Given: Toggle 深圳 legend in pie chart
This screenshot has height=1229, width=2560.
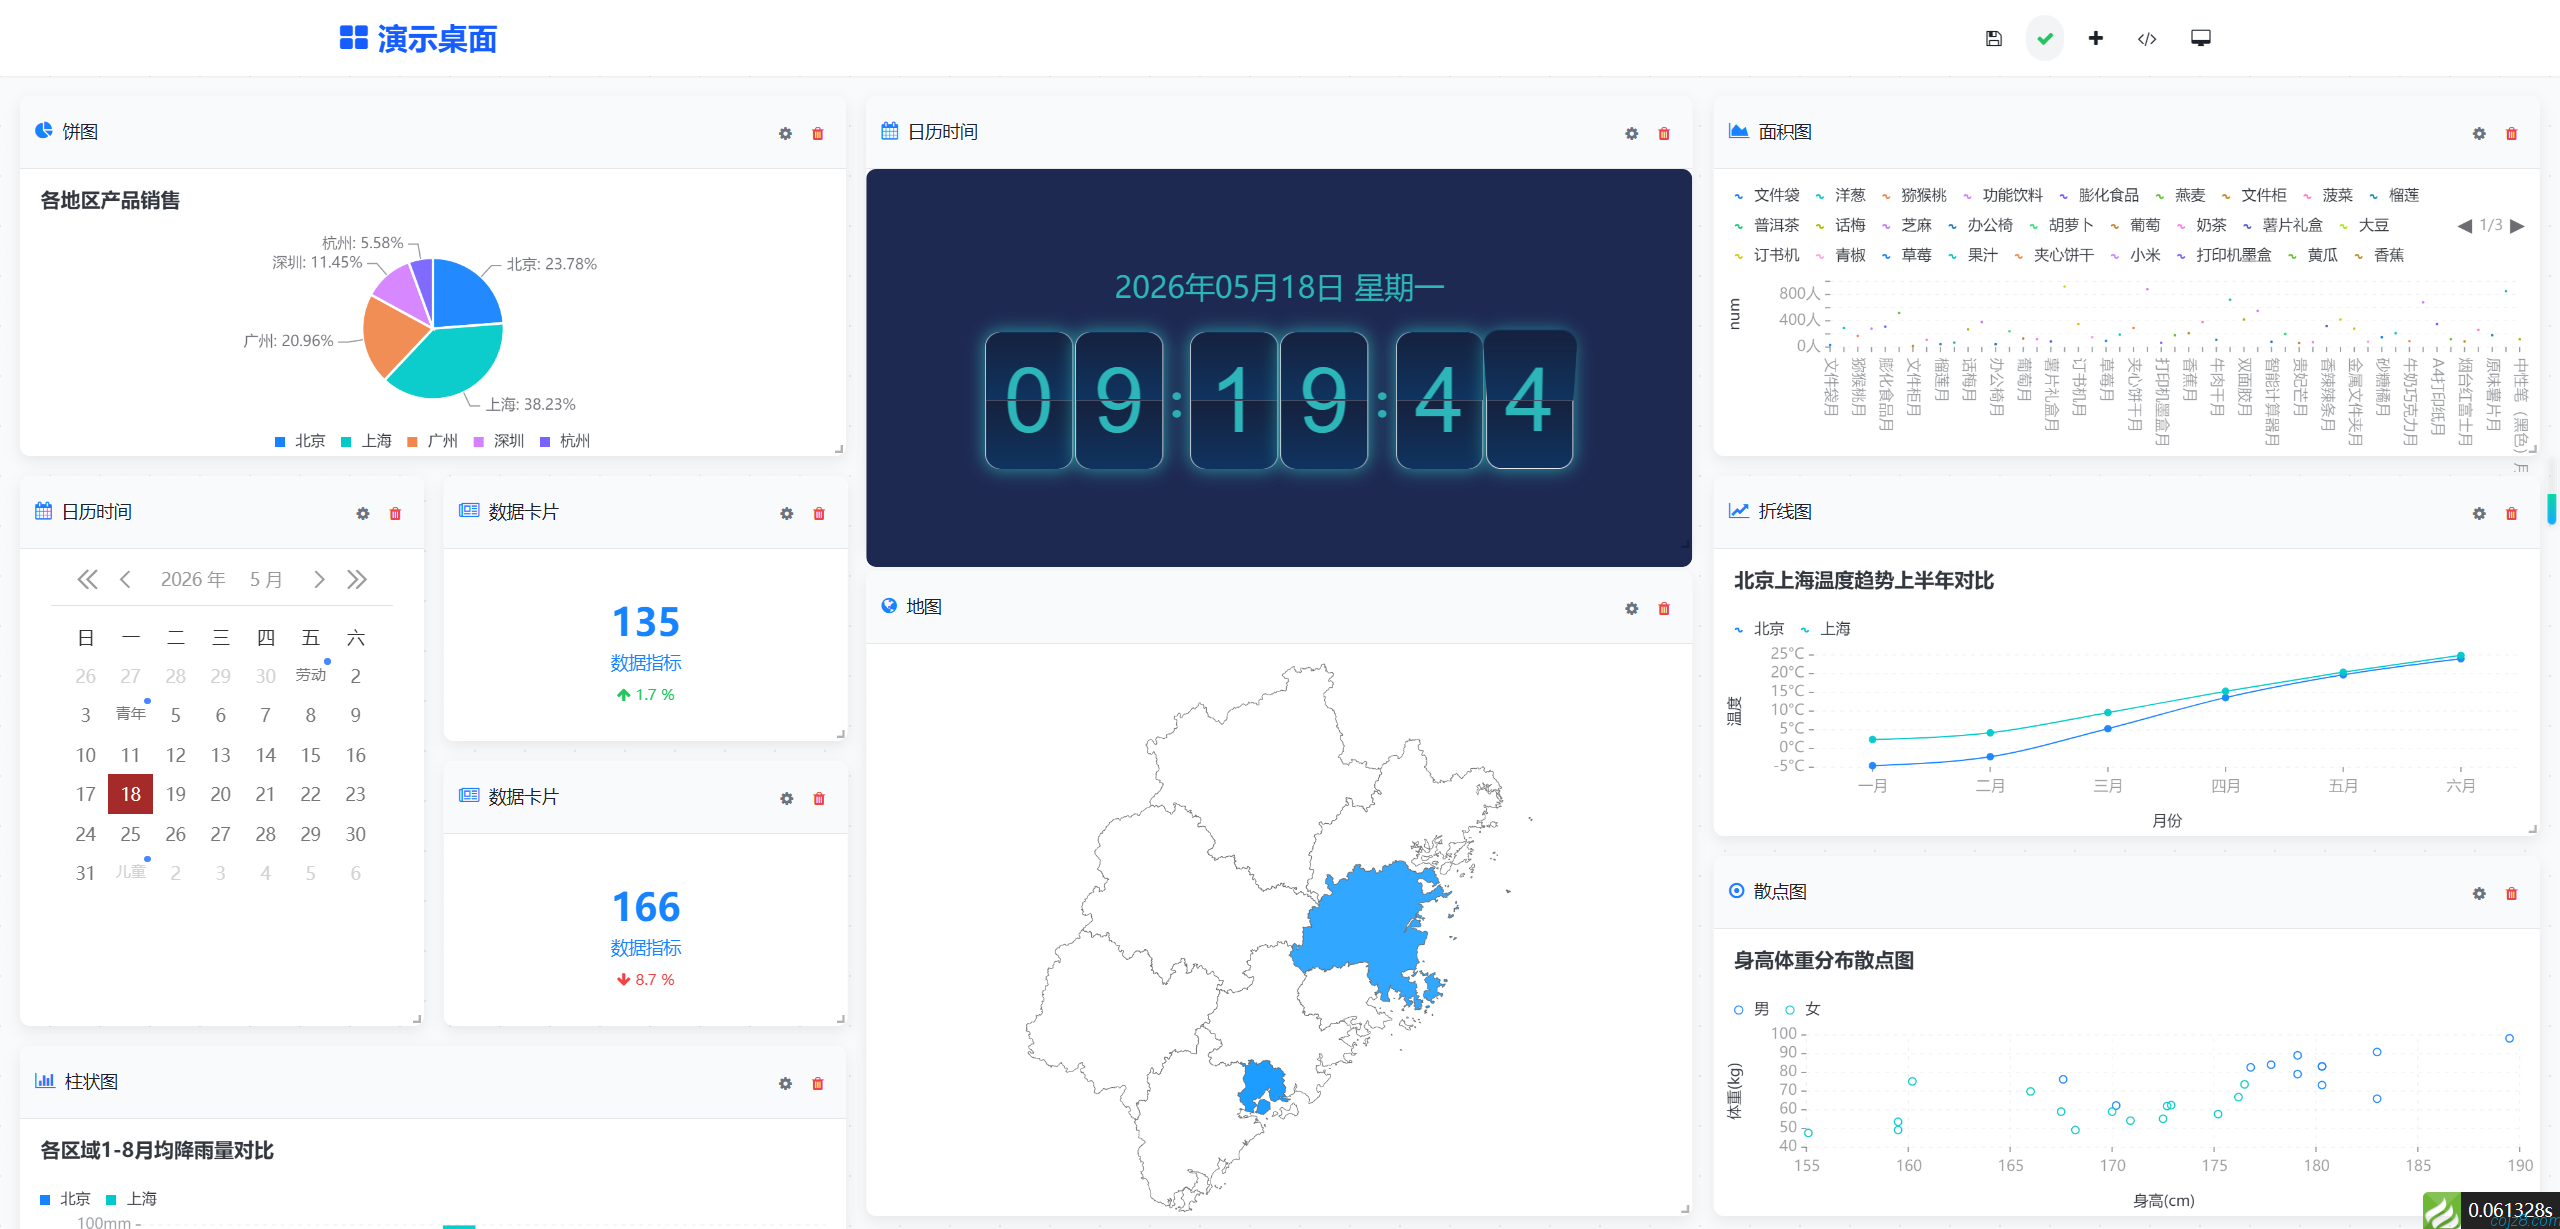Looking at the screenshot, I should pos(498,441).
